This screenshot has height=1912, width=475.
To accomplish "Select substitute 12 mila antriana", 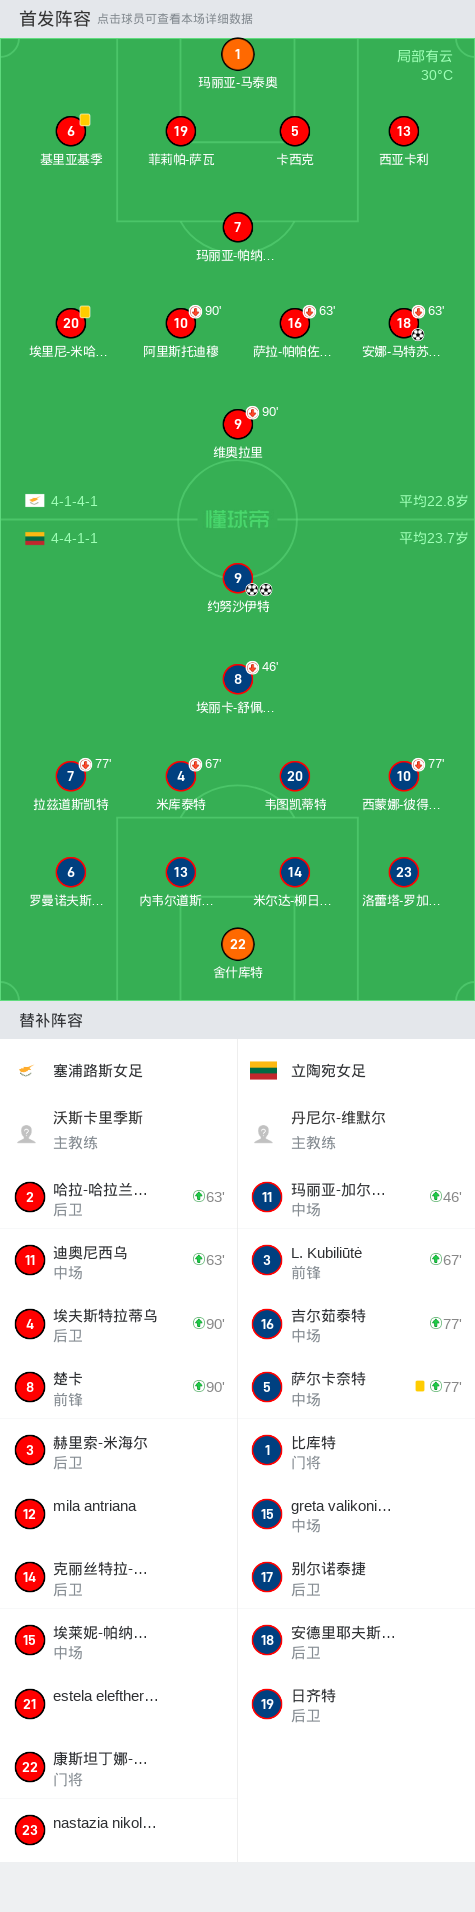I will pos(118,1514).
